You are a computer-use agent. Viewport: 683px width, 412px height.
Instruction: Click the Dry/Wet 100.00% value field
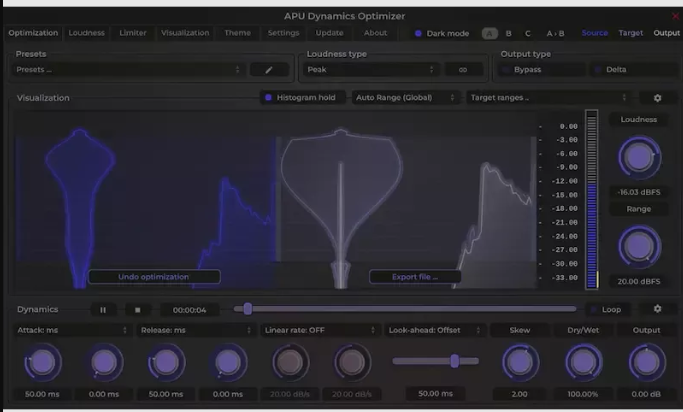tap(583, 394)
